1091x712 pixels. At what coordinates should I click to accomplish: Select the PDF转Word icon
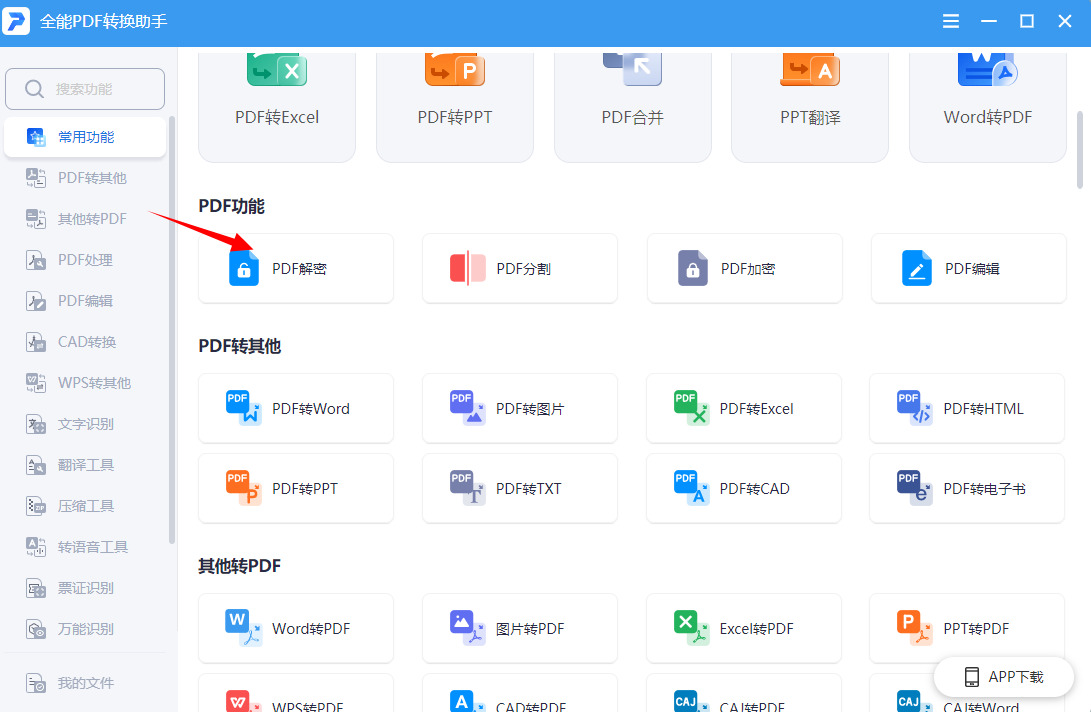tap(244, 408)
